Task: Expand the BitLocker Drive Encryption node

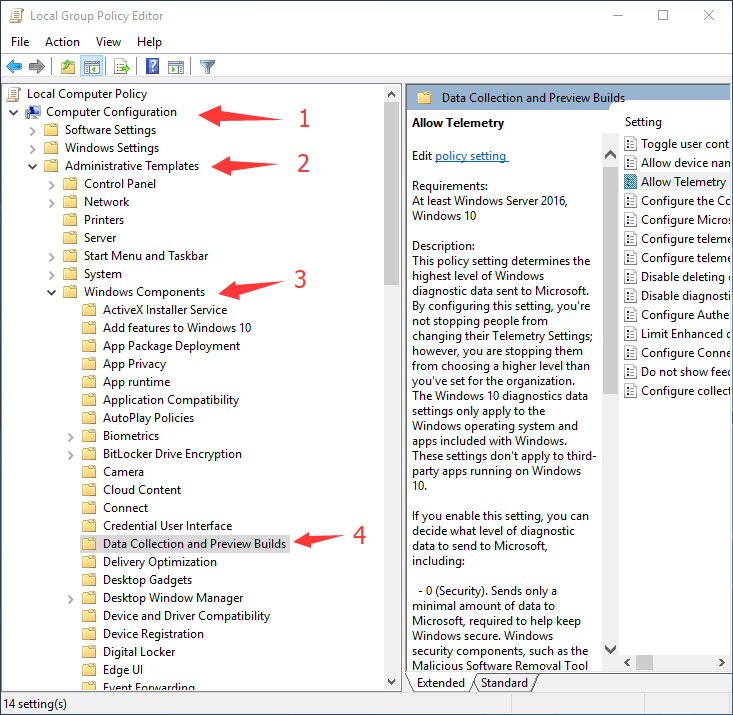Action: point(70,454)
